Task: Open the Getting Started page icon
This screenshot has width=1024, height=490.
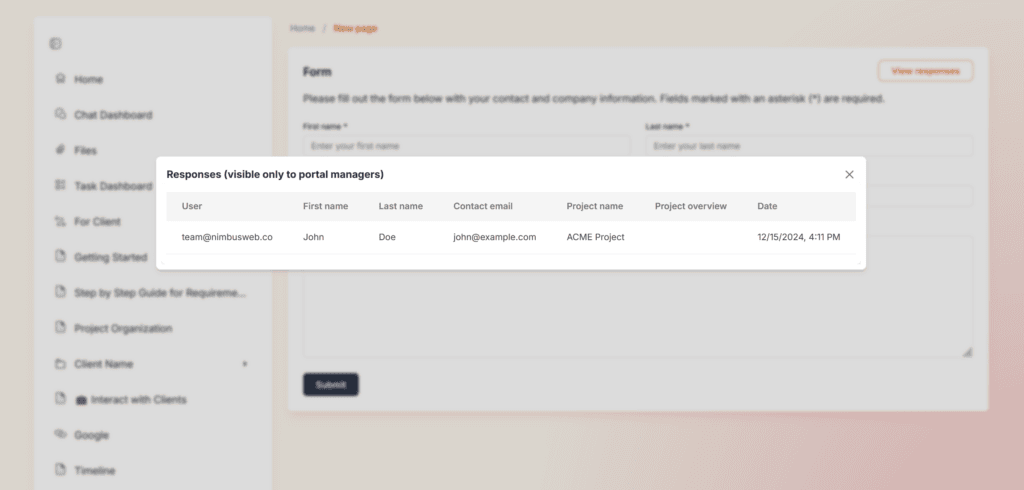Action: point(61,257)
